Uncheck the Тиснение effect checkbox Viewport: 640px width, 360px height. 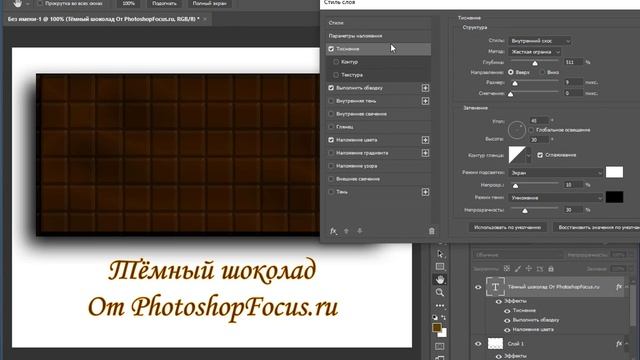[331, 49]
